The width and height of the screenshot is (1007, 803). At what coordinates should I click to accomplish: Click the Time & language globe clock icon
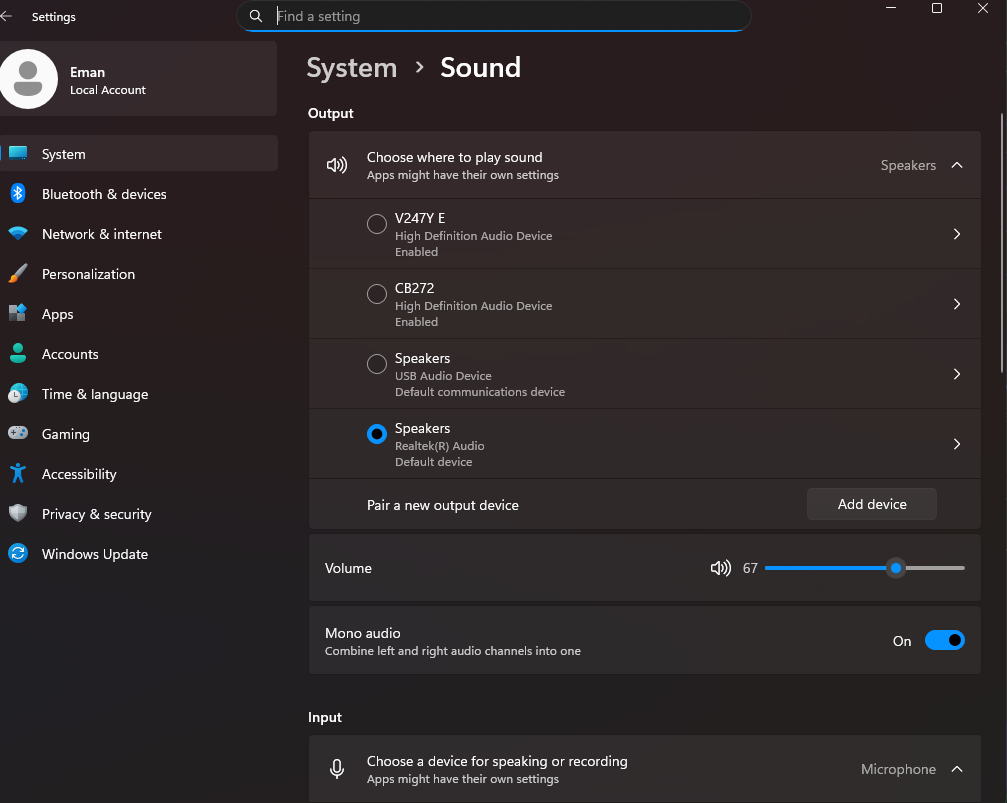pyautogui.click(x=18, y=393)
